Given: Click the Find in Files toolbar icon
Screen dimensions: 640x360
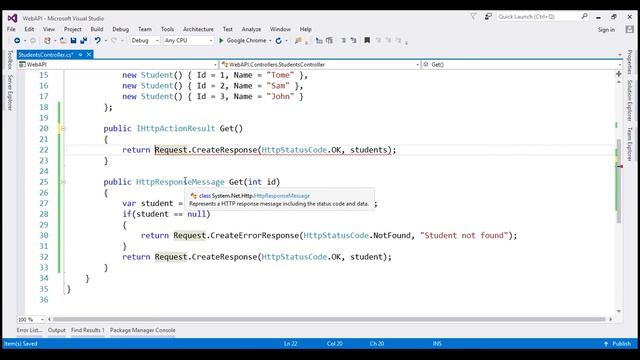Looking at the screenshot, I should (298, 40).
